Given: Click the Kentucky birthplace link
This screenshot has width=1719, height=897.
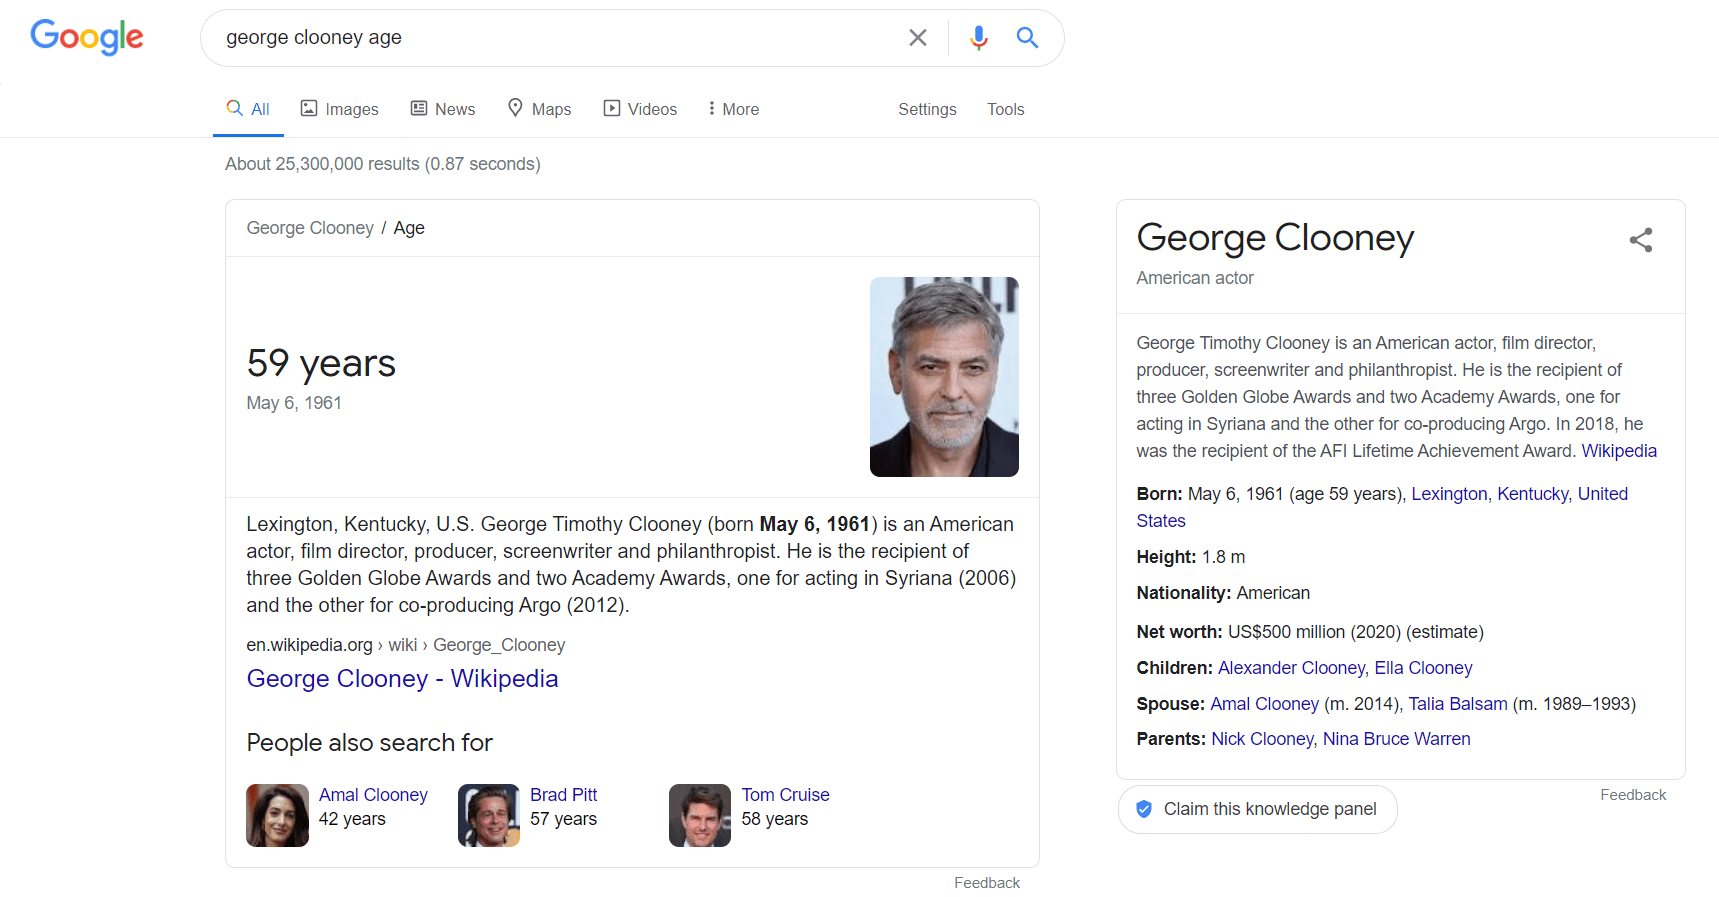Looking at the screenshot, I should point(1532,494).
